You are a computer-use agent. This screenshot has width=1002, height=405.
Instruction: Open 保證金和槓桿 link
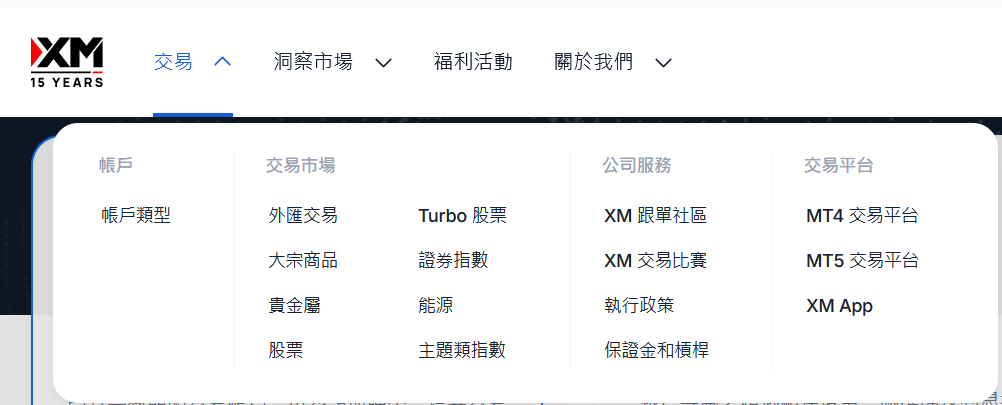(x=656, y=350)
